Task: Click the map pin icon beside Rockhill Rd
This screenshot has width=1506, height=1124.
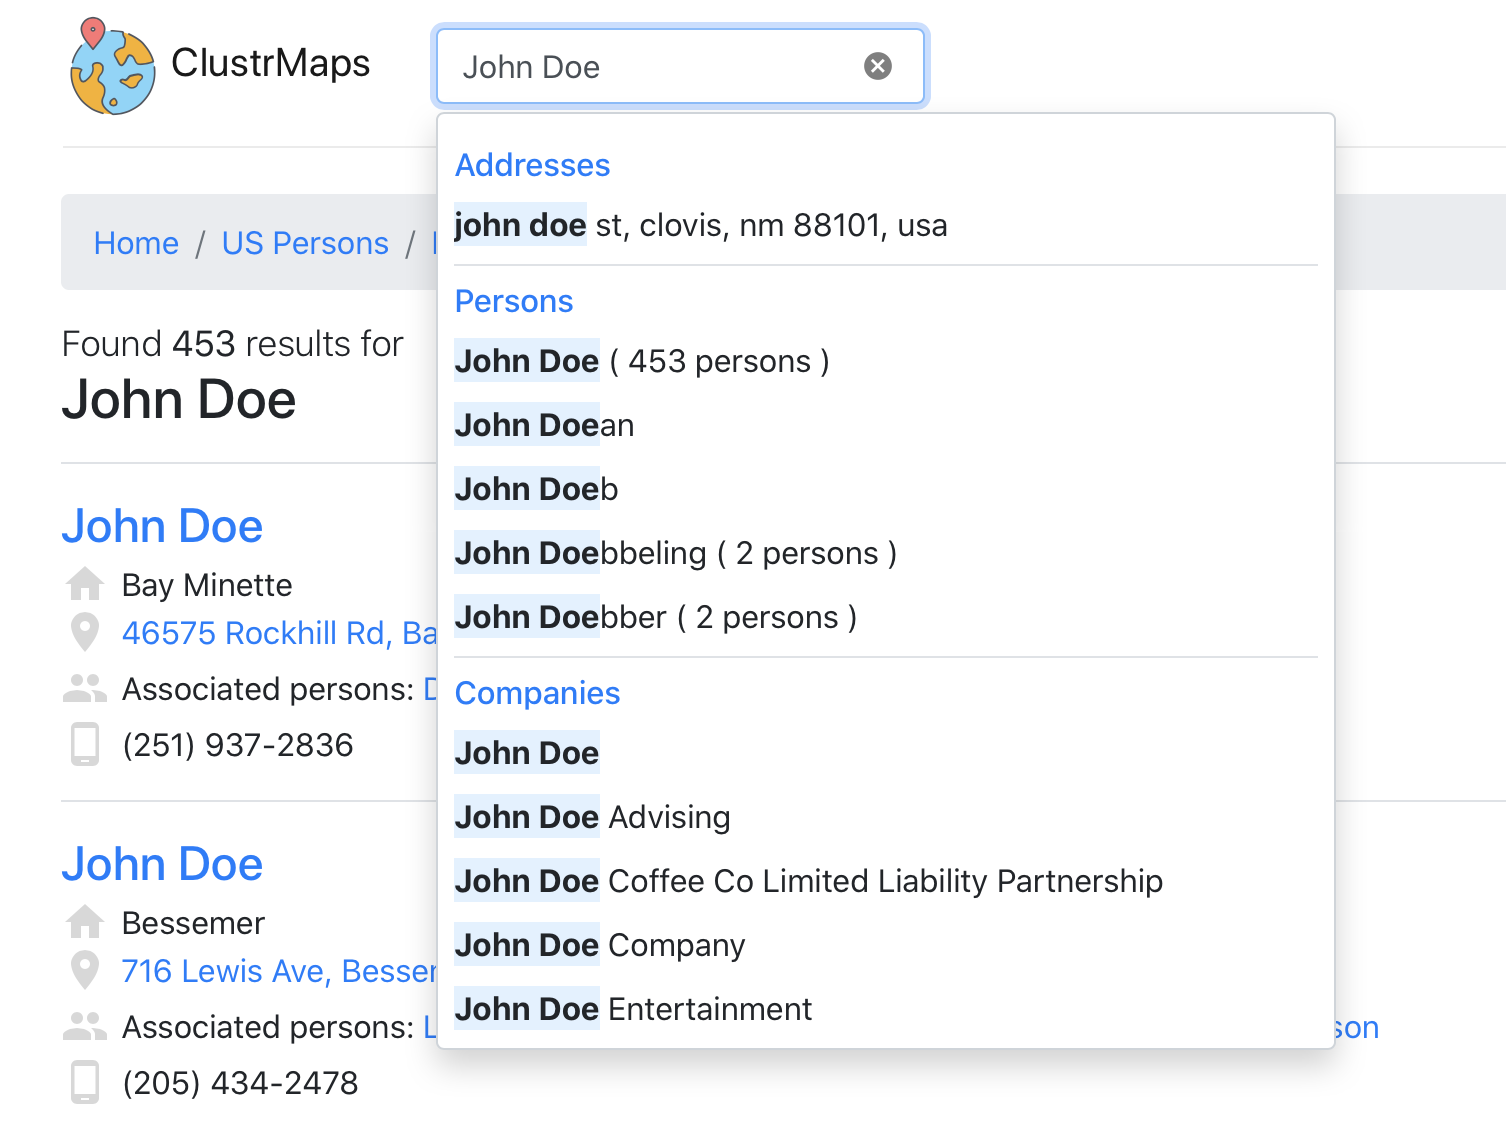Action: click(x=85, y=633)
